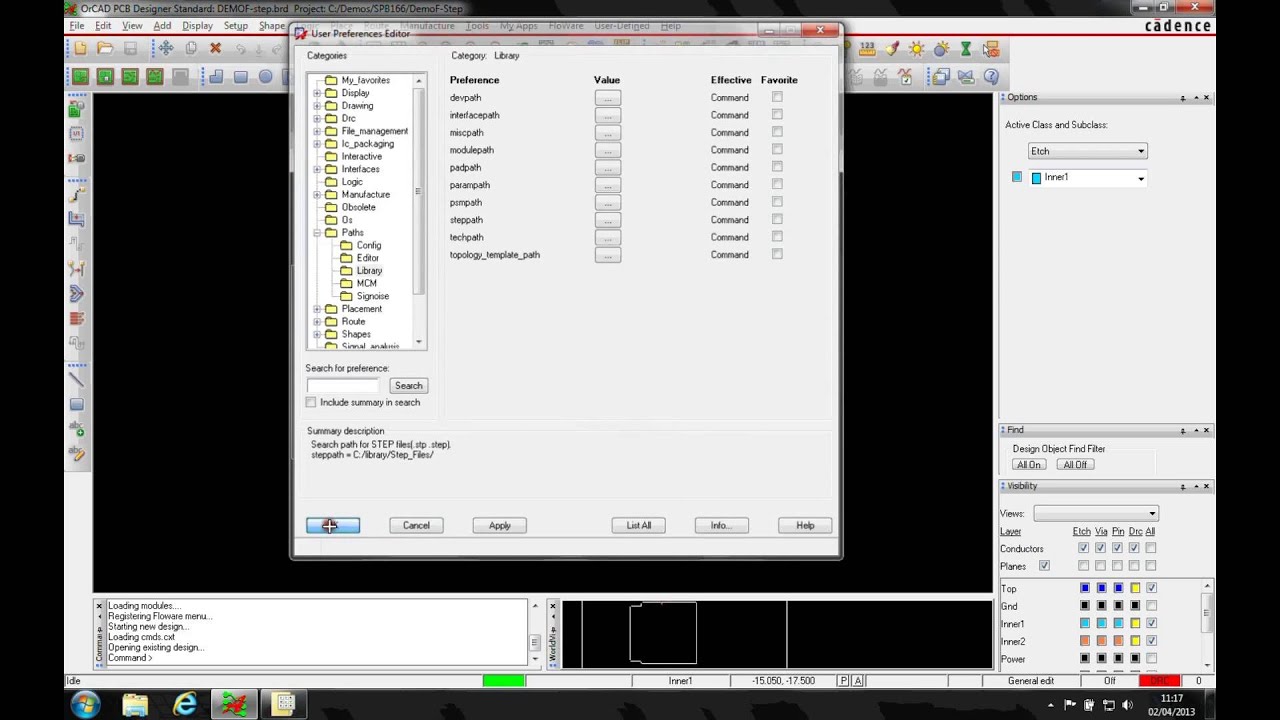Select the Move tool icon
Screen dimensions: 1280x720
166,48
